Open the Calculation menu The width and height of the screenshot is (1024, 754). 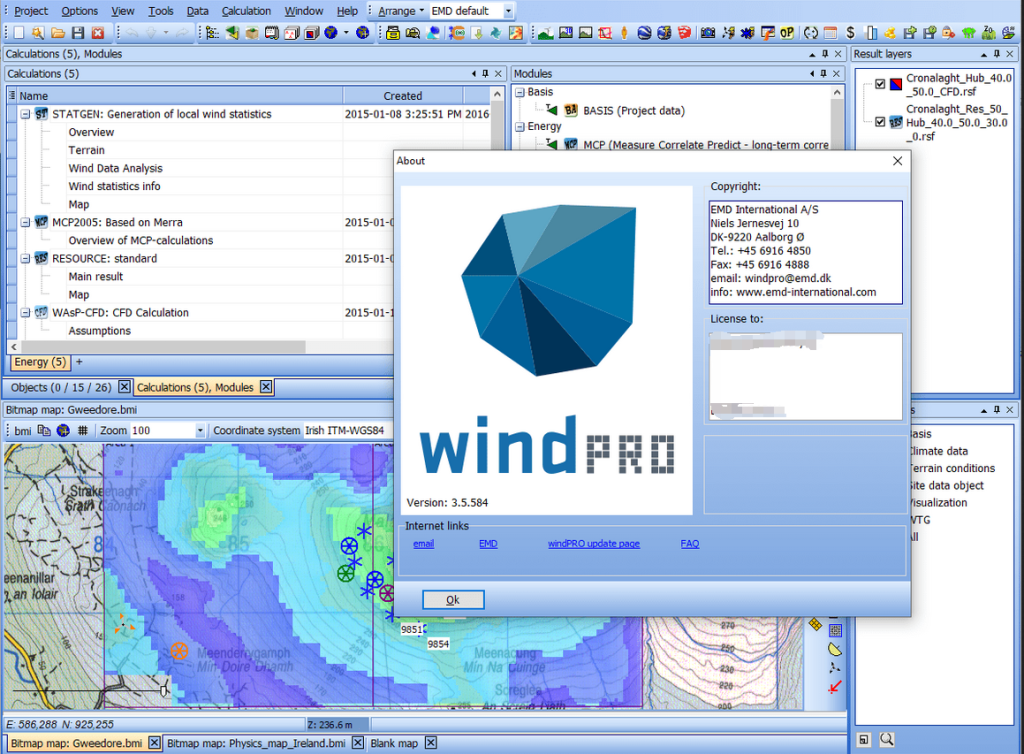[x=246, y=11]
